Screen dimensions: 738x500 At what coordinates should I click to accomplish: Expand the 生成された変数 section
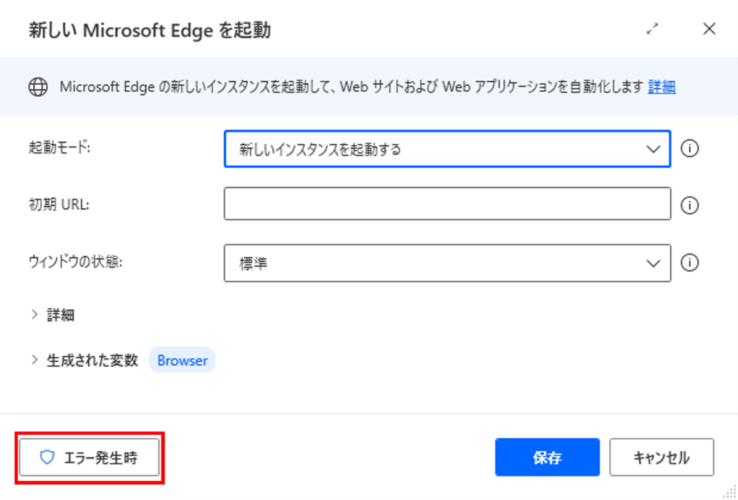pyautogui.click(x=84, y=361)
